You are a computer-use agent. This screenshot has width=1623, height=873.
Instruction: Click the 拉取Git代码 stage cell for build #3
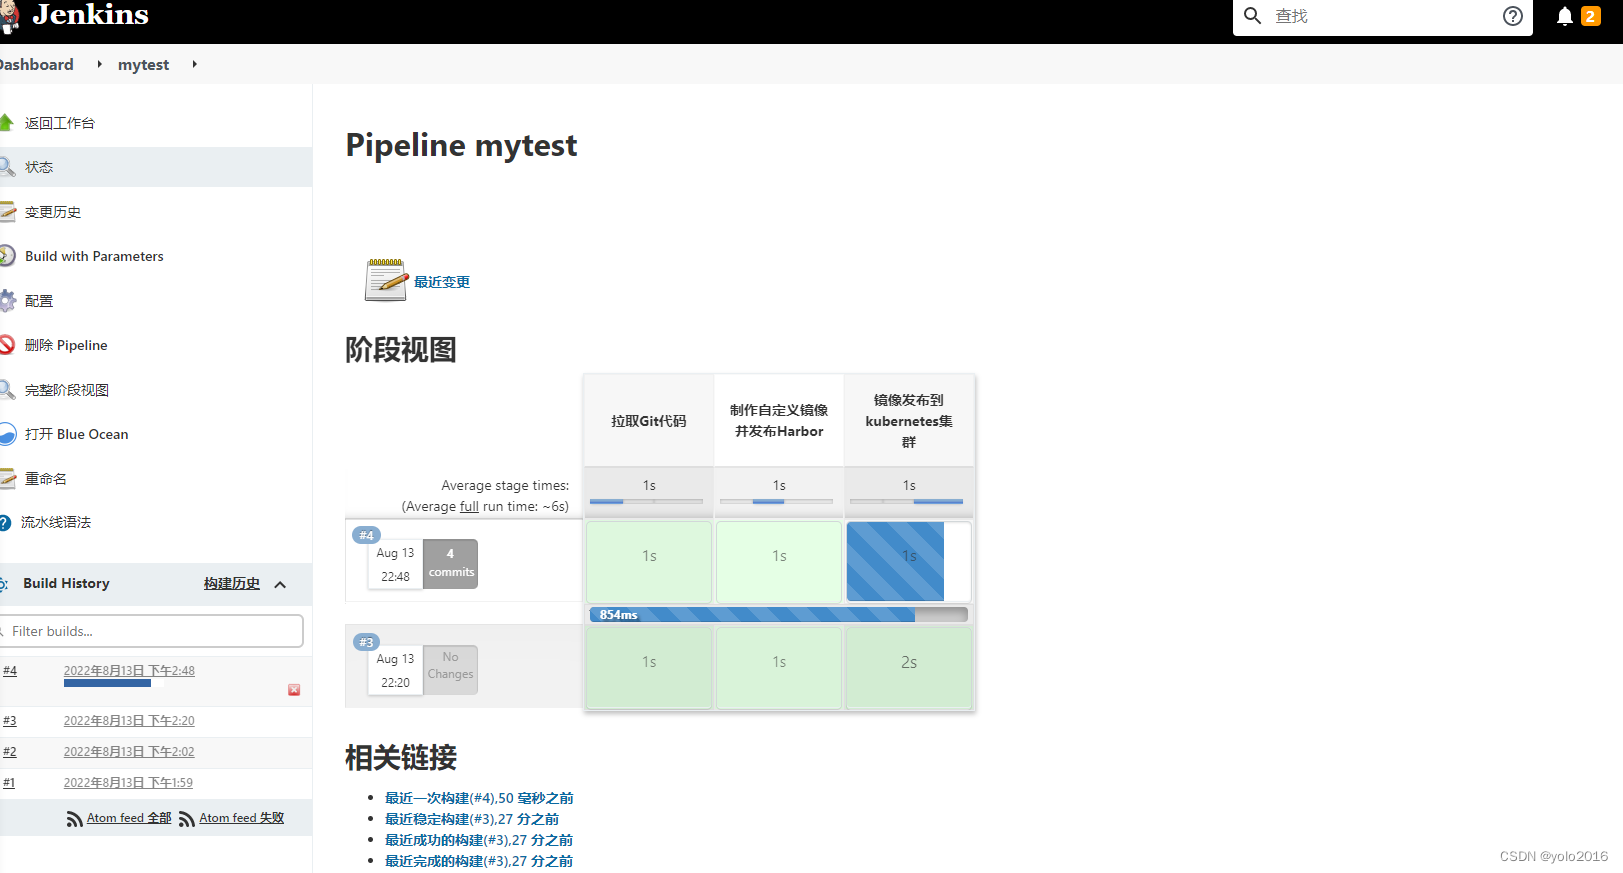(x=649, y=668)
